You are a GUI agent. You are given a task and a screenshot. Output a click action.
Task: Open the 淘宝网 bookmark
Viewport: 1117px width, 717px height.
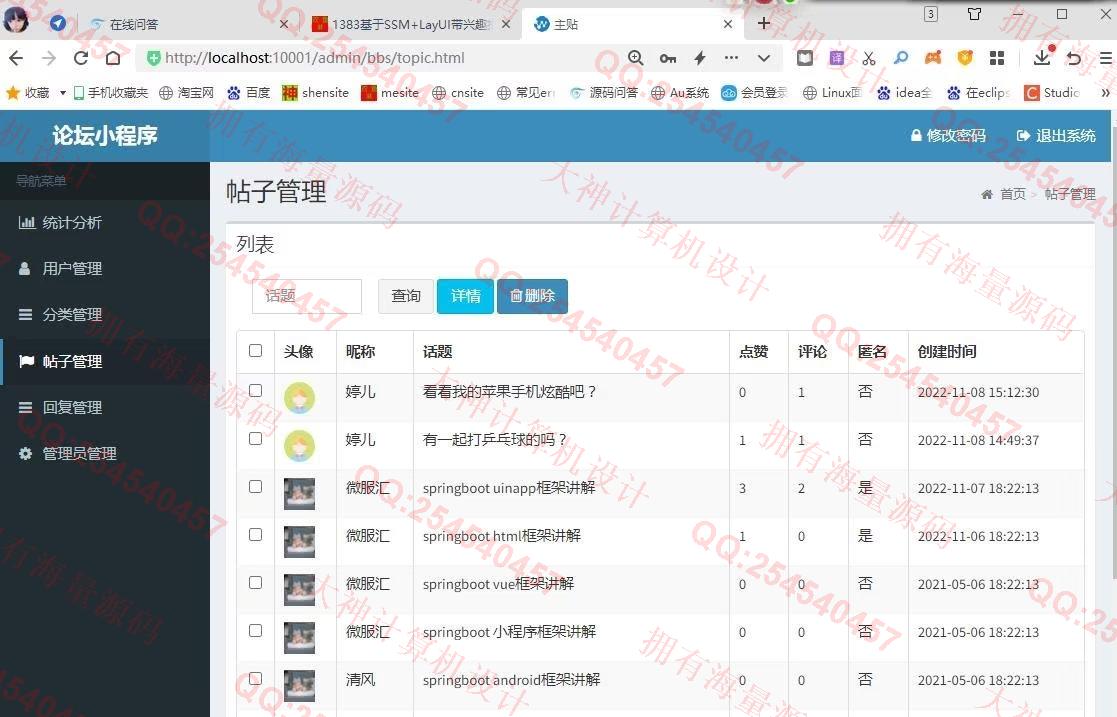click(x=187, y=93)
